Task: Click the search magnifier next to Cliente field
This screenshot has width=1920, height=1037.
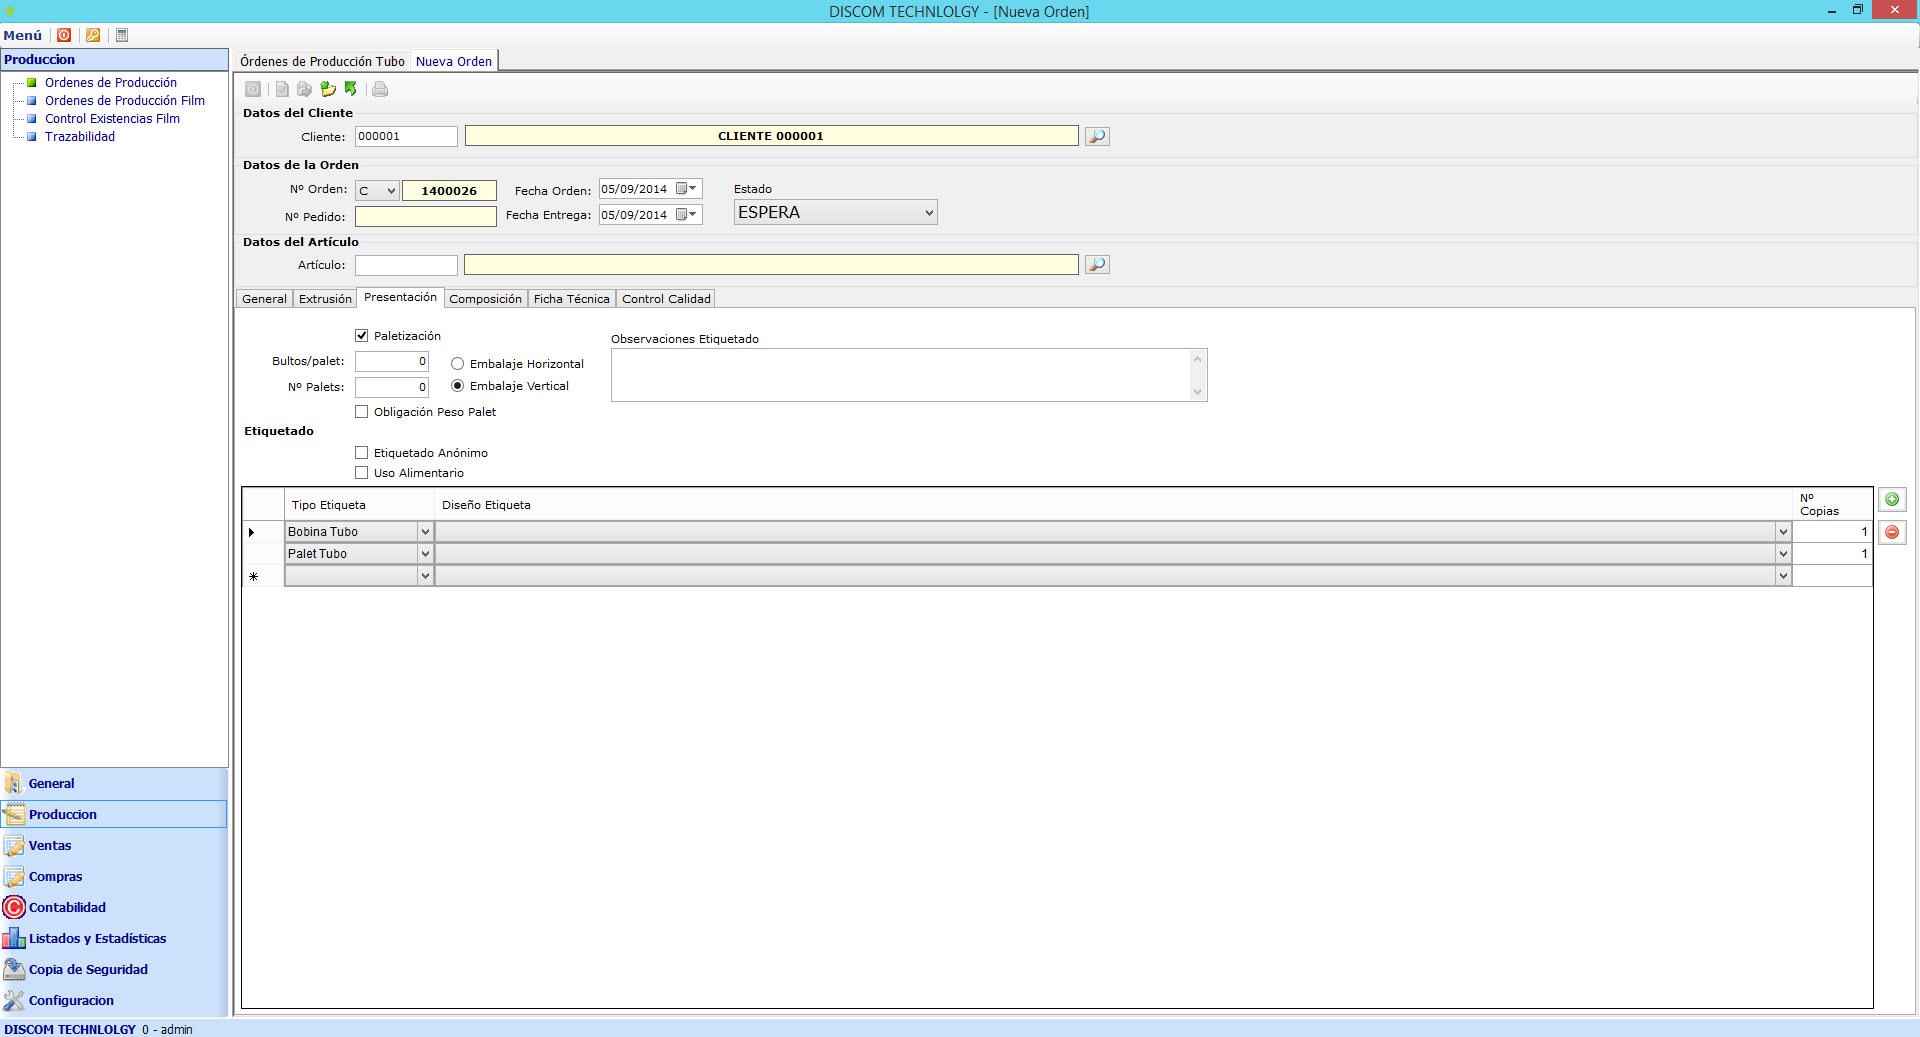Action: [1097, 136]
